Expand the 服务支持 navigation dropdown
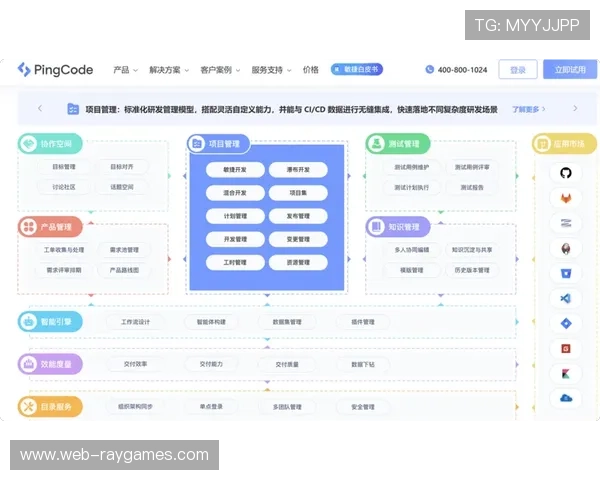Viewport: 600px width, 480px height. (271, 70)
